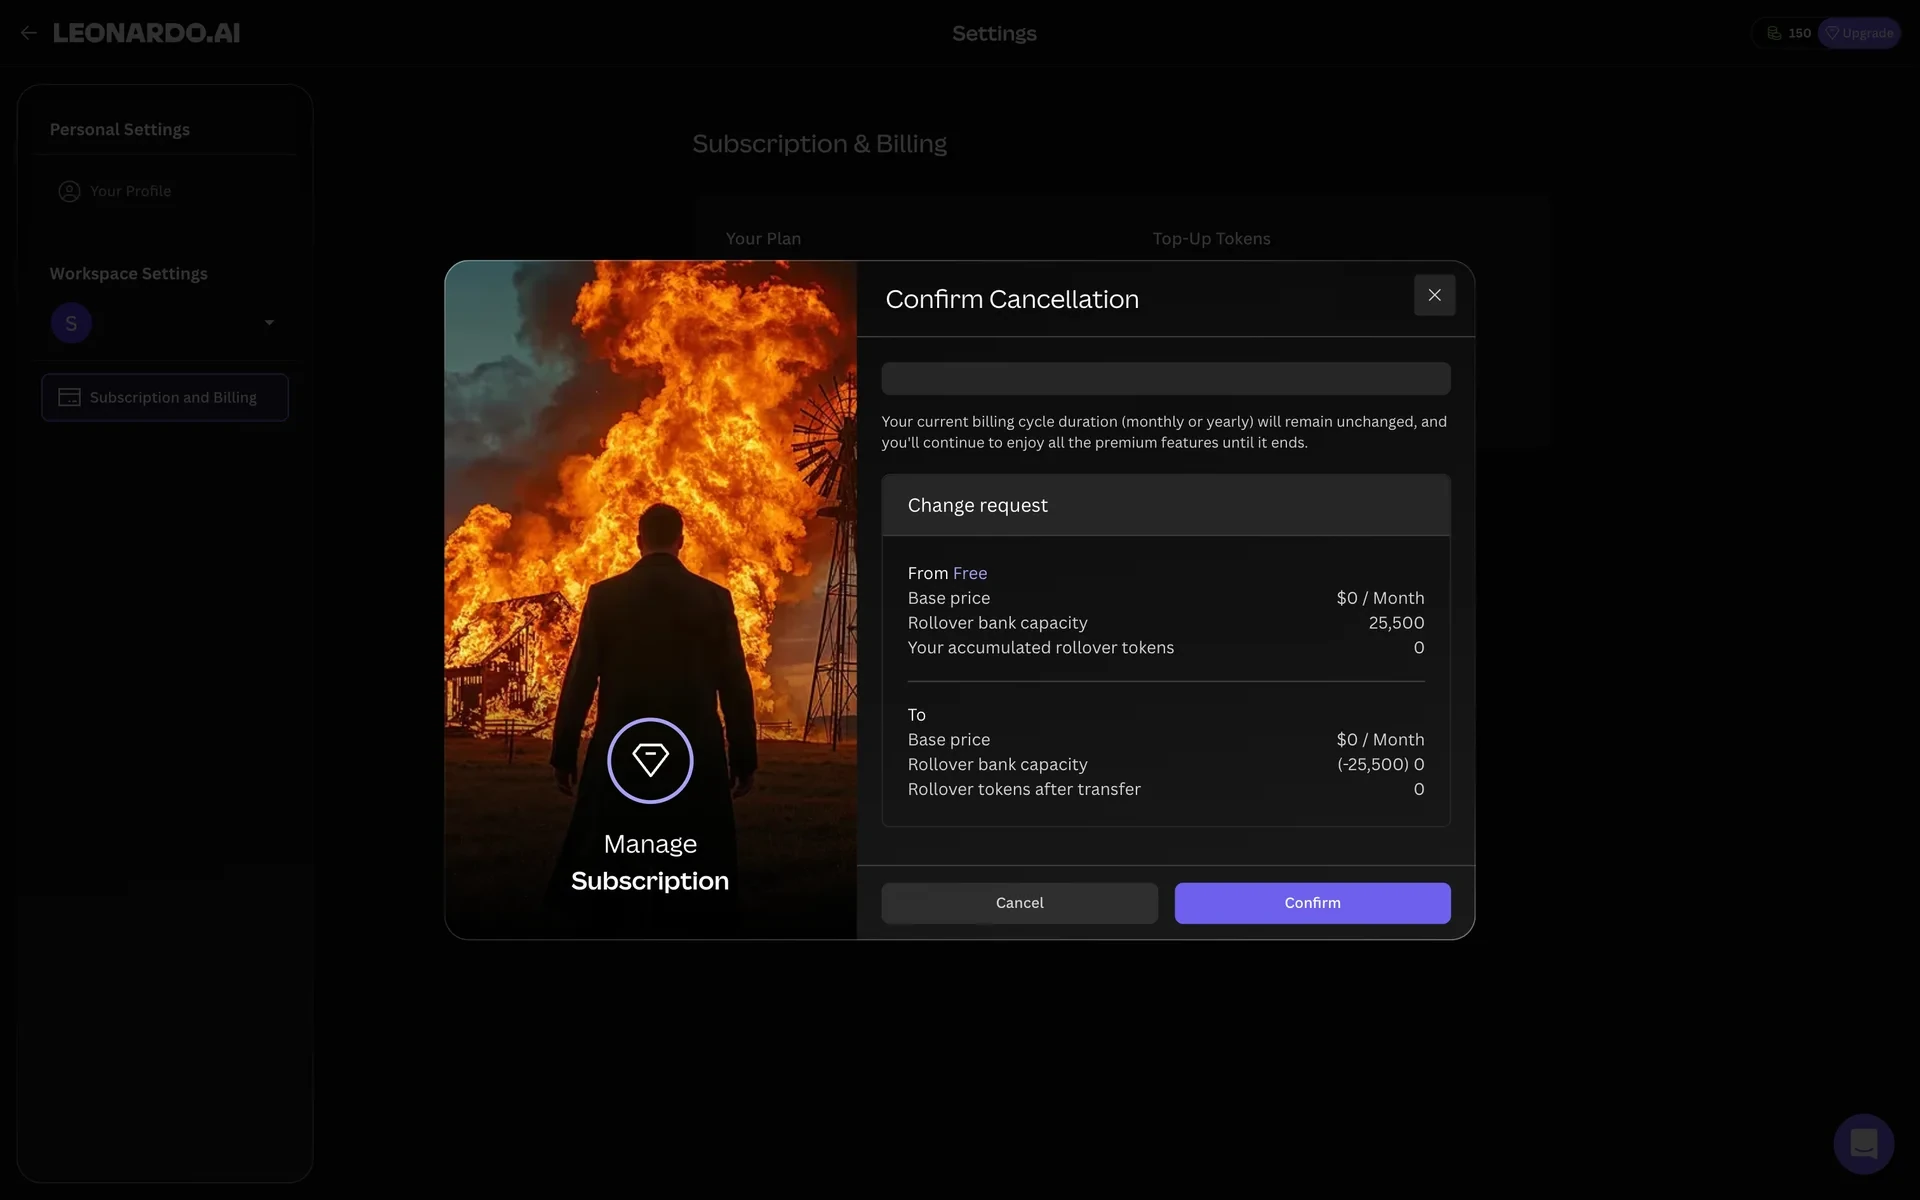Expand the workspace selector dropdown arrow
The height and width of the screenshot is (1200, 1920).
pos(269,323)
